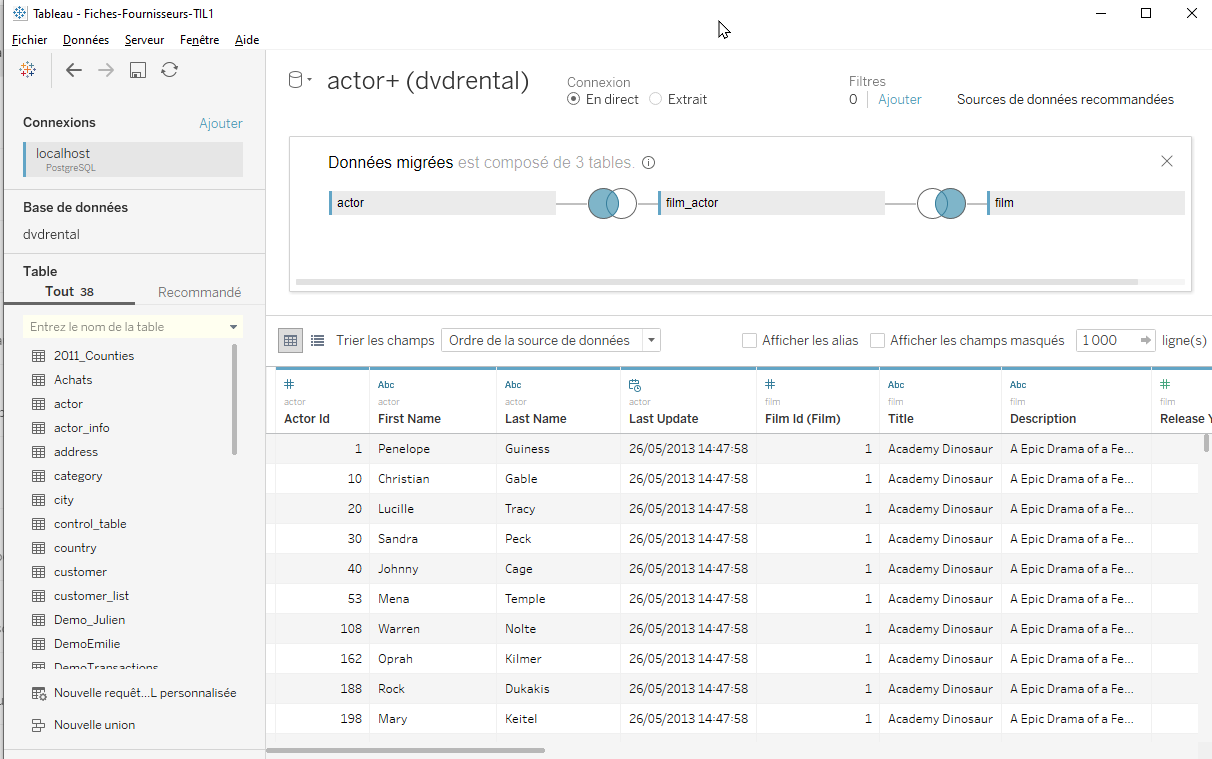Open the Fichier menu
The width and height of the screenshot is (1212, 759).
click(x=30, y=40)
